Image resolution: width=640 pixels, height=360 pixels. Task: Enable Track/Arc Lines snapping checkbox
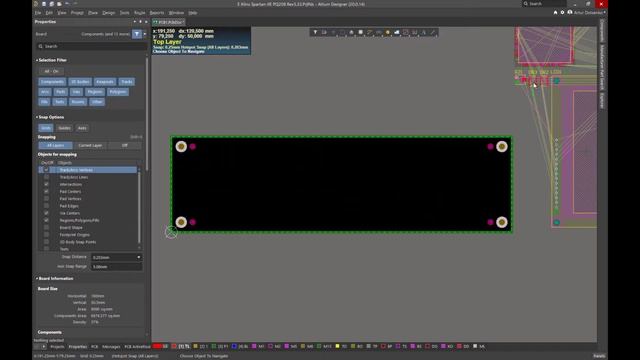46,177
